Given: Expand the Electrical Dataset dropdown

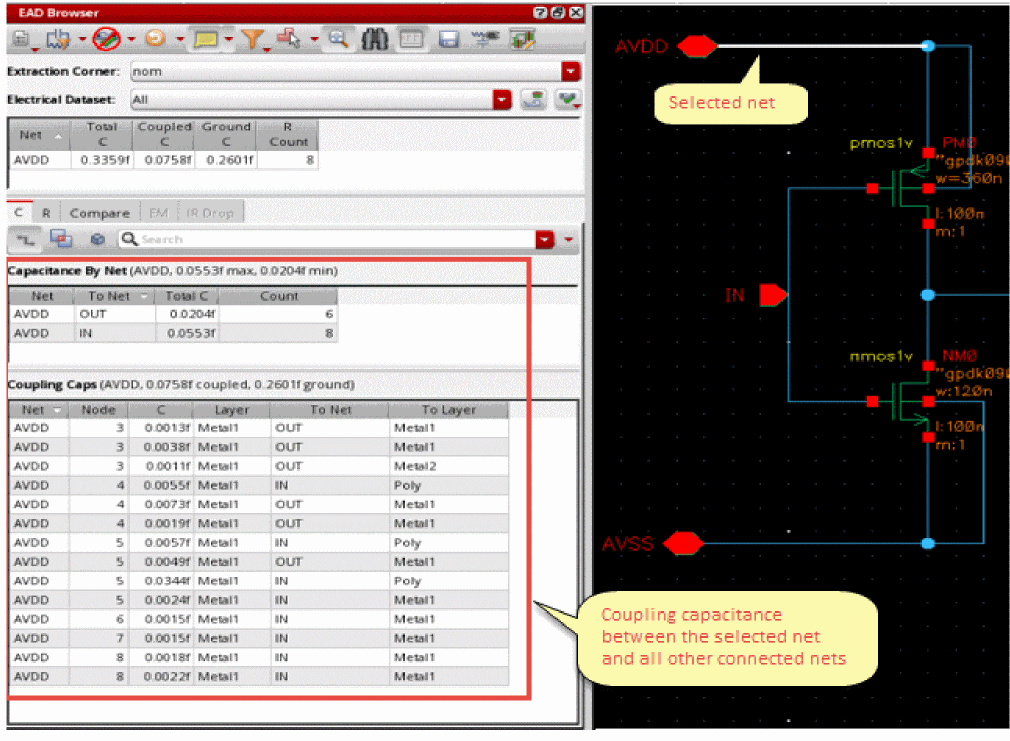Looking at the screenshot, I should point(502,100).
